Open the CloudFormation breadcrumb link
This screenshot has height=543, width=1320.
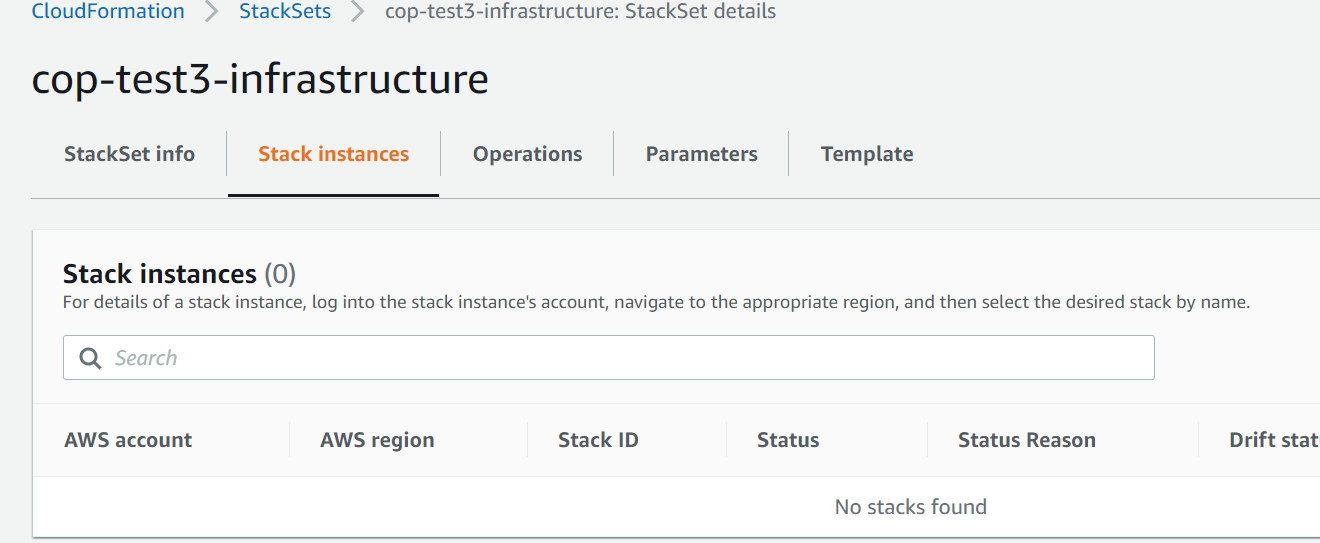point(108,12)
